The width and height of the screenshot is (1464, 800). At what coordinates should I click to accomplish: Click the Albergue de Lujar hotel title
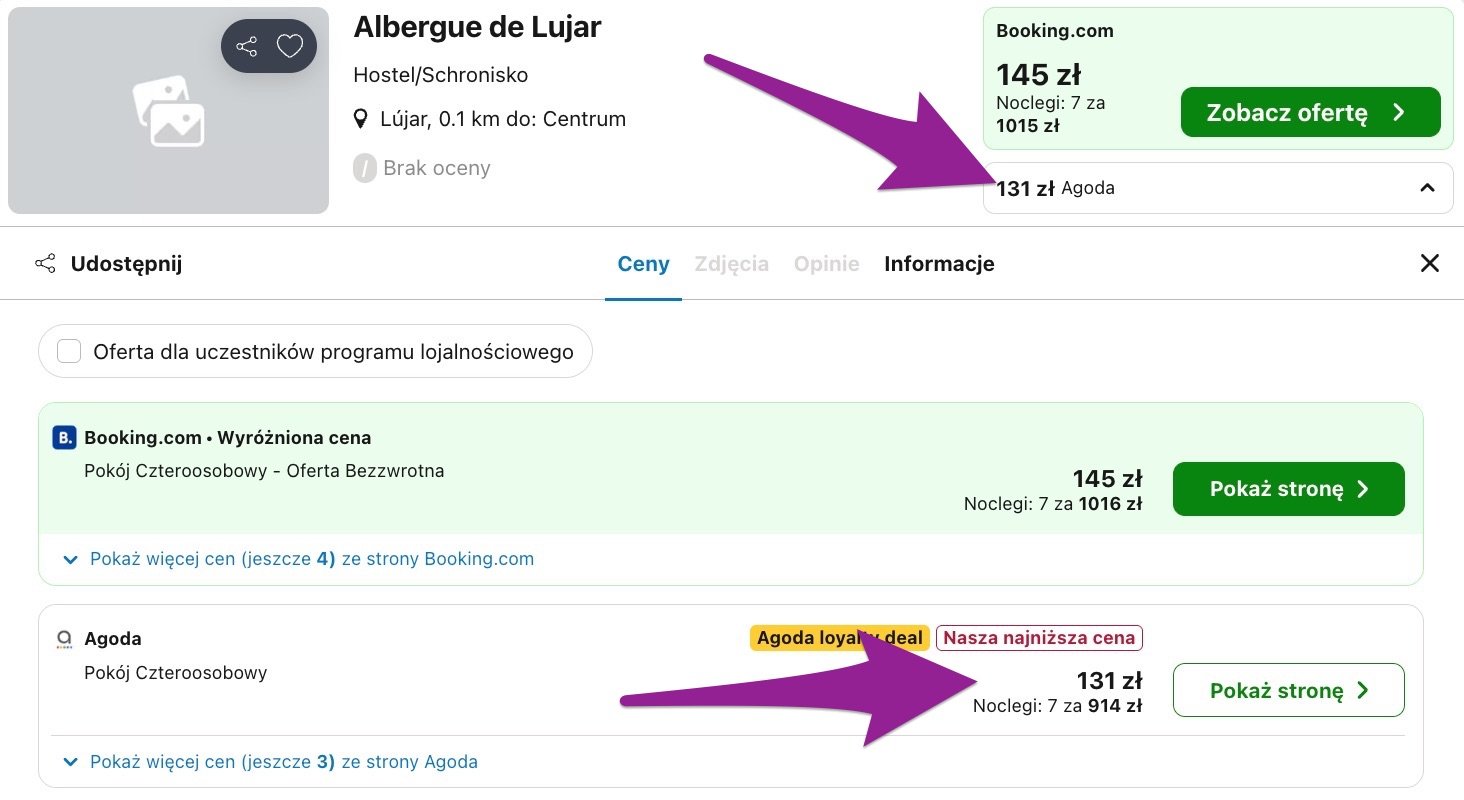point(477,27)
